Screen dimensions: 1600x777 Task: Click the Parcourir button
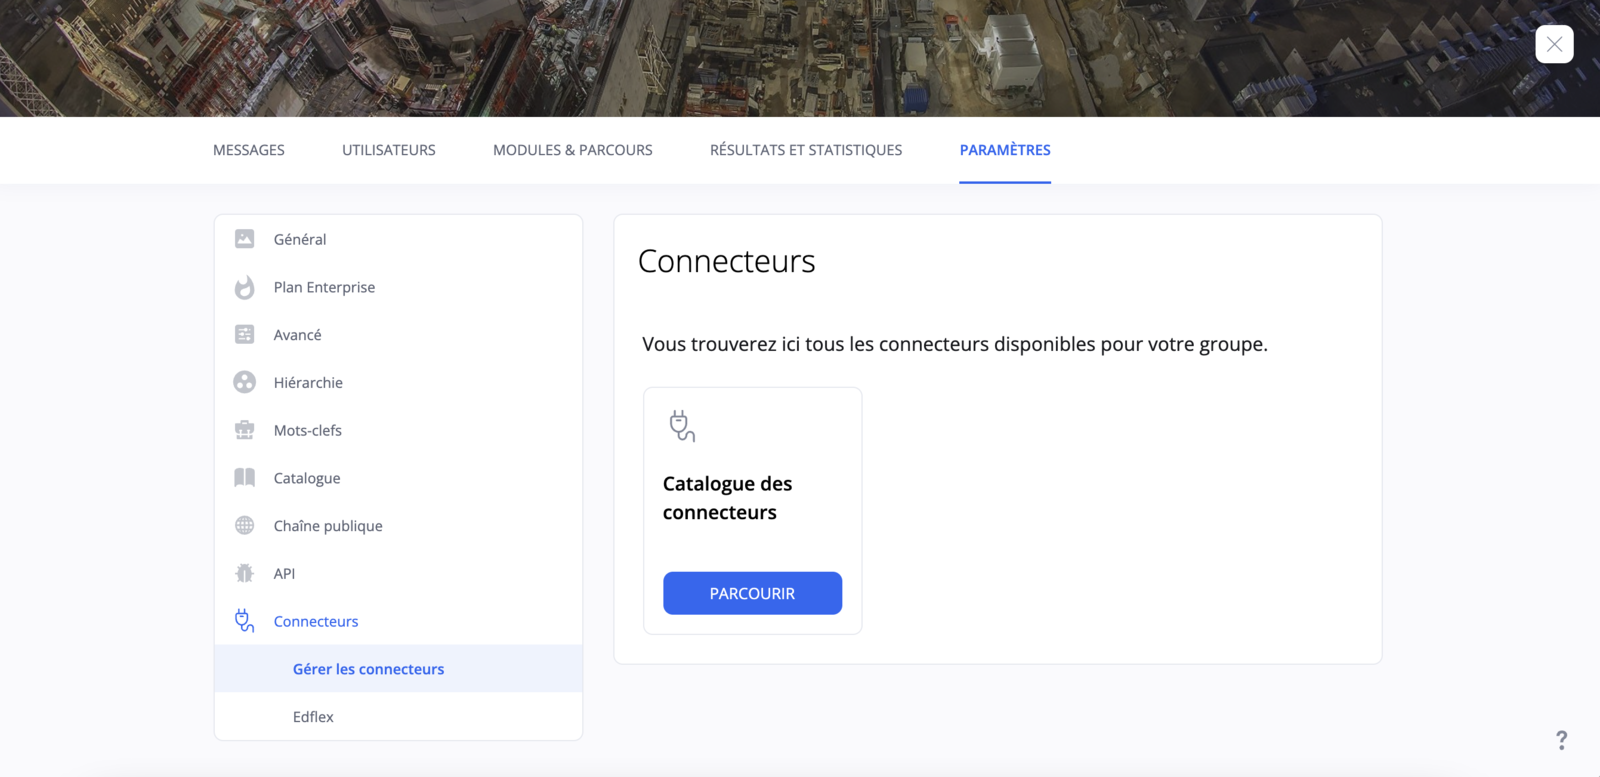(752, 593)
